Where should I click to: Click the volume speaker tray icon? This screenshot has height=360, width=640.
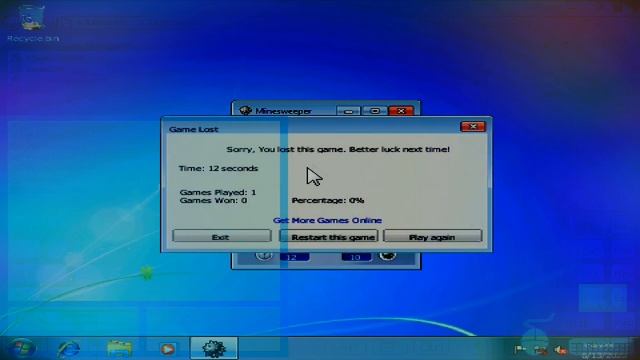click(561, 350)
